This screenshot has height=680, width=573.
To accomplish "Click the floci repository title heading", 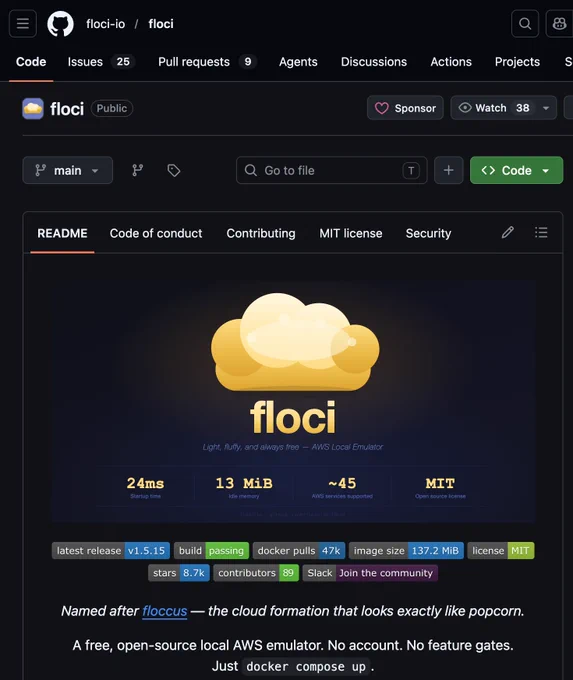I will click(x=67, y=109).
